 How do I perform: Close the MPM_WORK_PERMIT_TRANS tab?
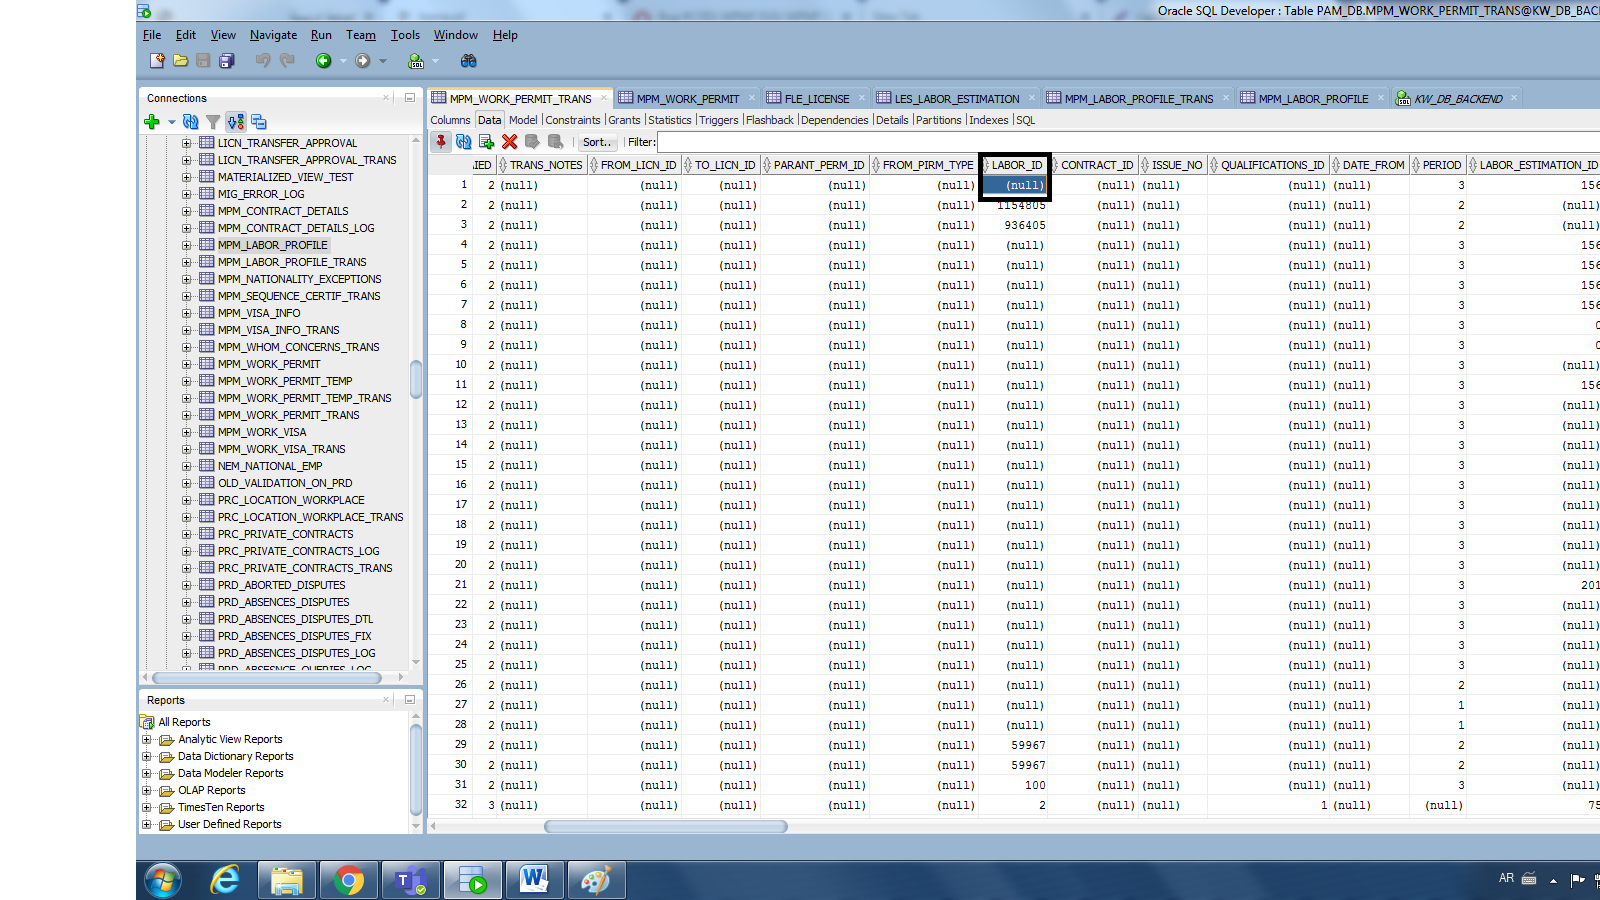coord(604,99)
